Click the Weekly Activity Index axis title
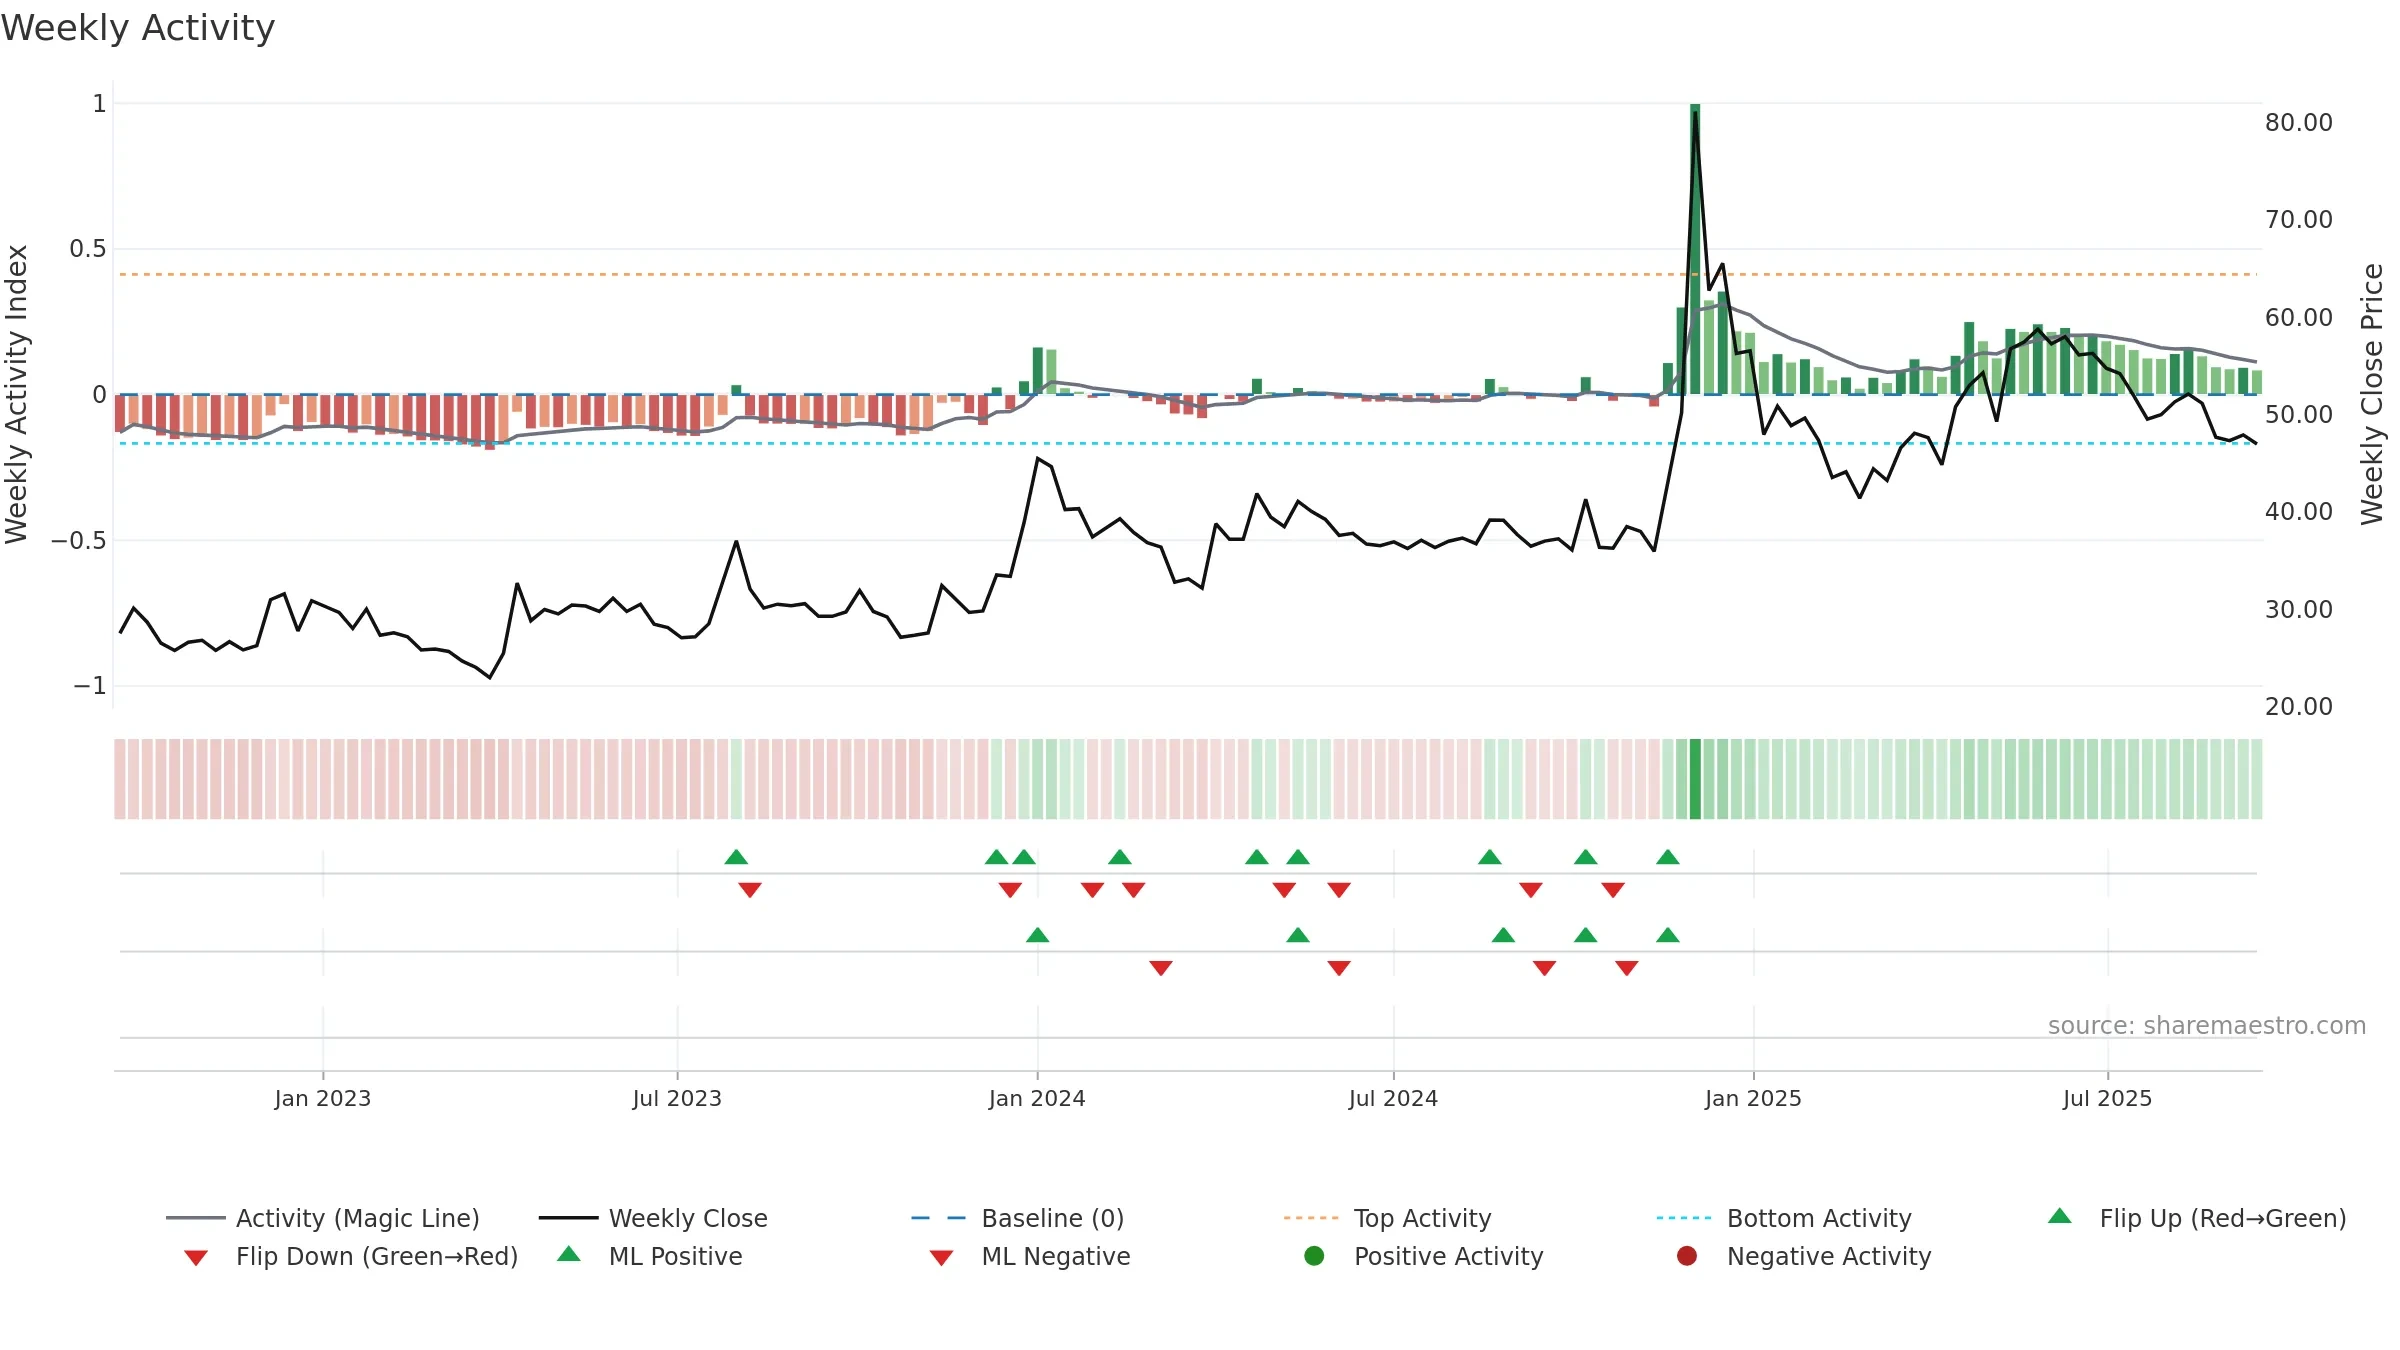2400x1350 pixels. click(17, 394)
